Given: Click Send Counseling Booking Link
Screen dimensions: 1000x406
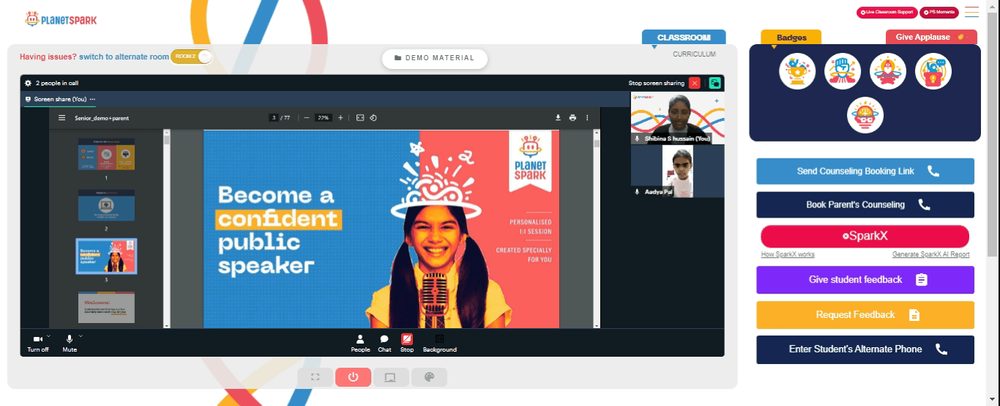Looking at the screenshot, I should (865, 171).
